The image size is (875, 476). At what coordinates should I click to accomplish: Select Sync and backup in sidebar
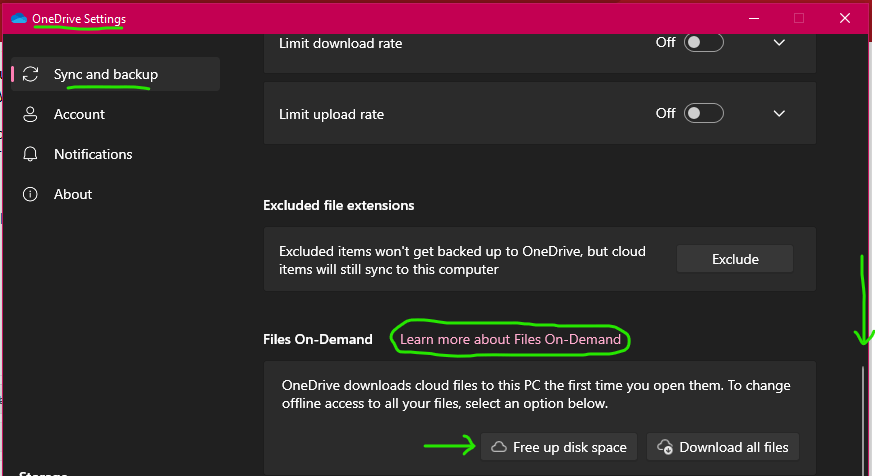point(116,74)
